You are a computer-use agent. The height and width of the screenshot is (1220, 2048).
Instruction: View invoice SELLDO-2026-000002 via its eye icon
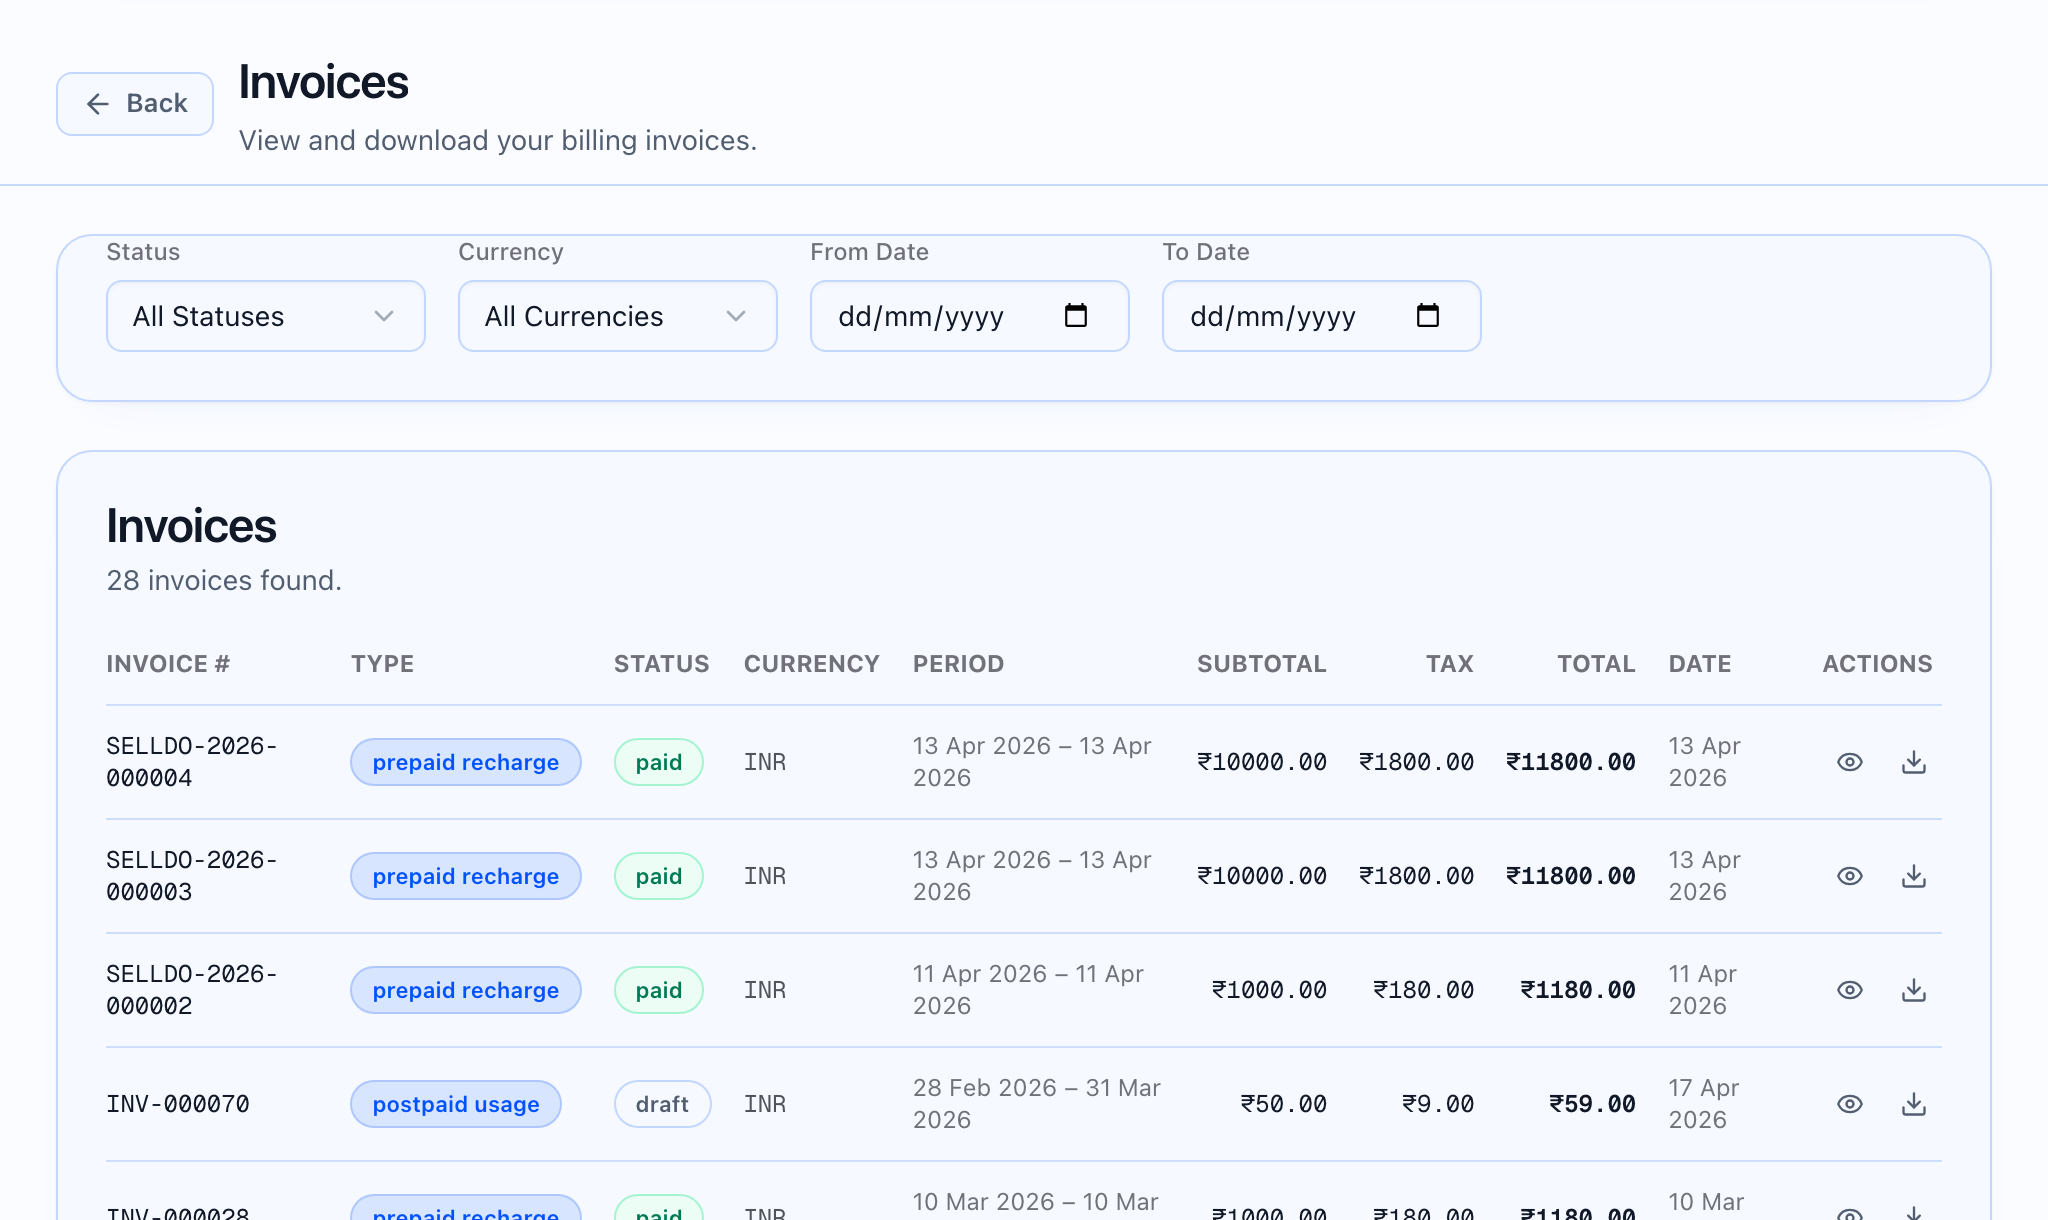(1850, 990)
